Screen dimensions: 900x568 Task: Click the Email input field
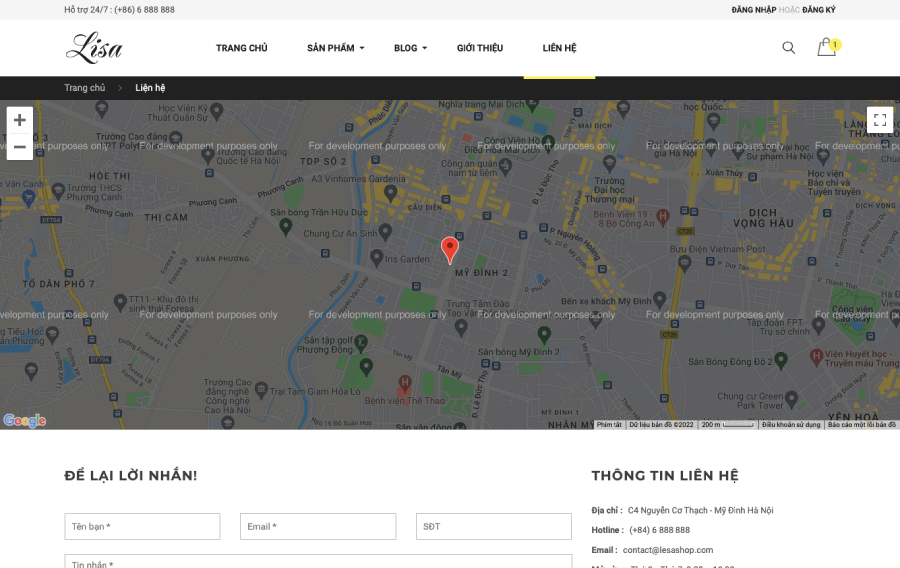318,527
